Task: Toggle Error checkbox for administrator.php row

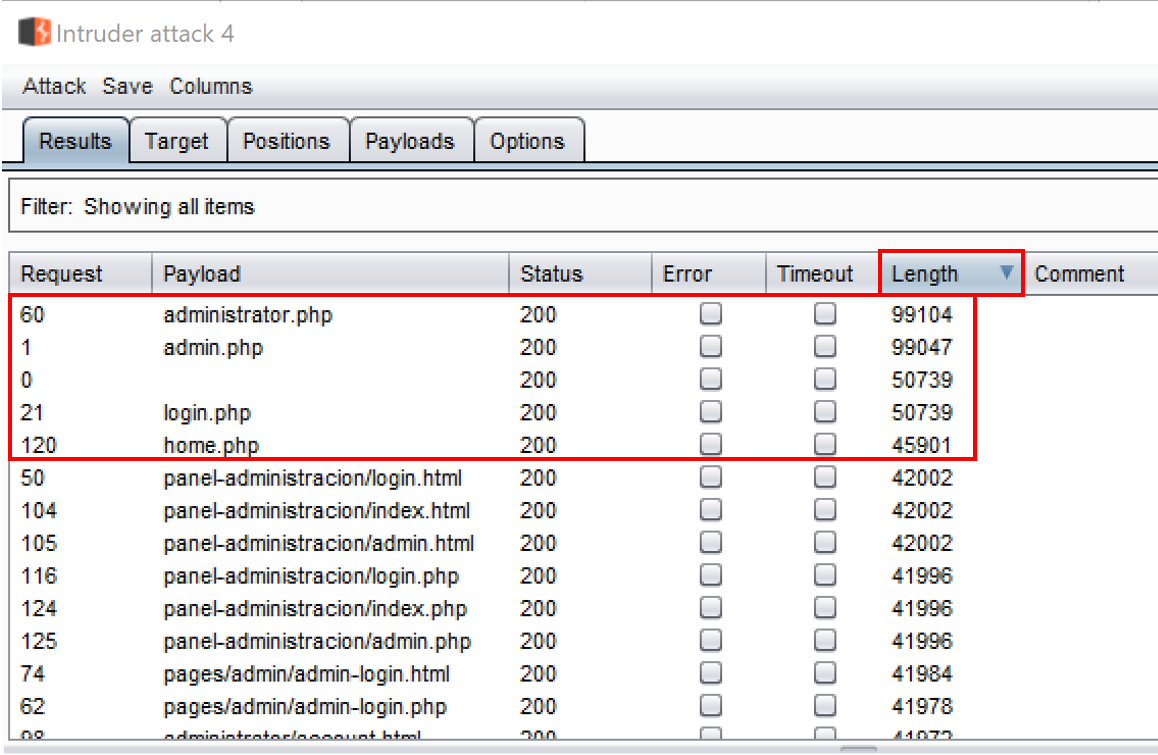Action: (x=710, y=315)
